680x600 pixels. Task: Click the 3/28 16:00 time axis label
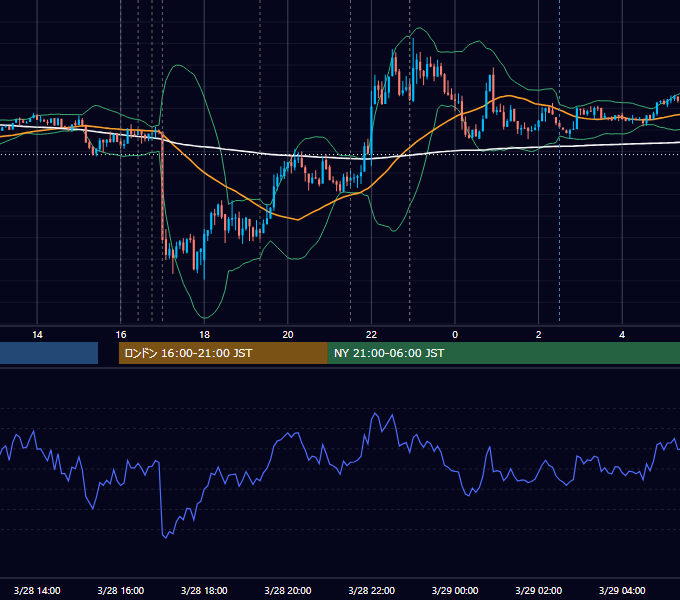click(121, 590)
